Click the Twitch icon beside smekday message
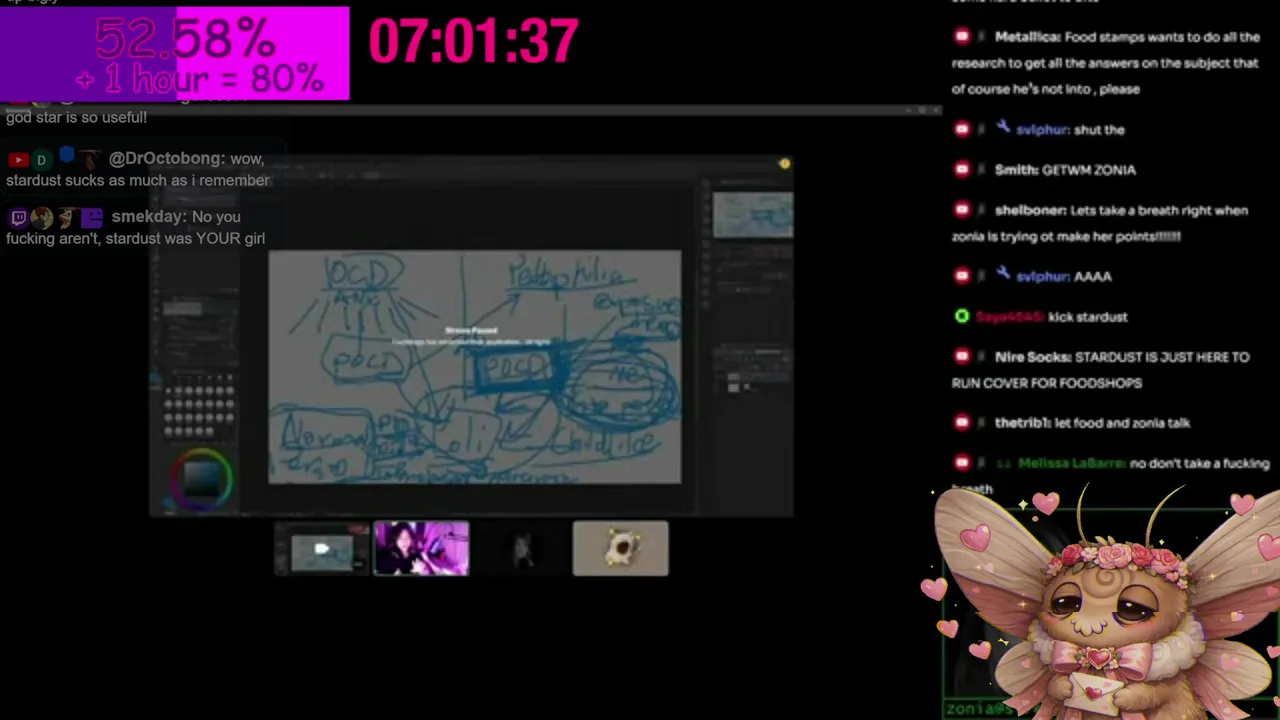 click(x=17, y=217)
